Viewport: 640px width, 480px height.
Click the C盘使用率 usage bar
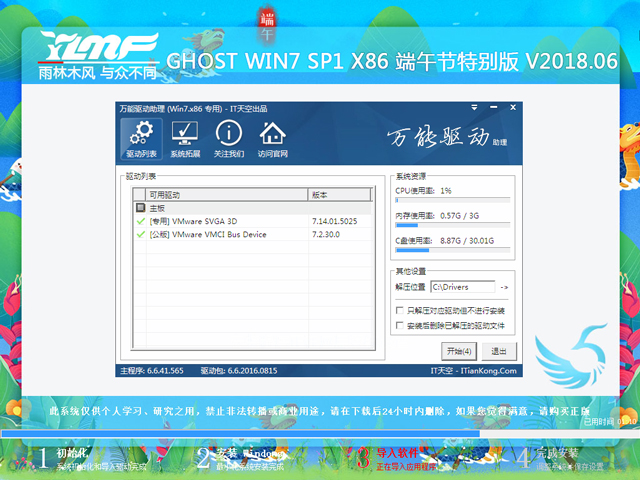pyautogui.click(x=453, y=252)
